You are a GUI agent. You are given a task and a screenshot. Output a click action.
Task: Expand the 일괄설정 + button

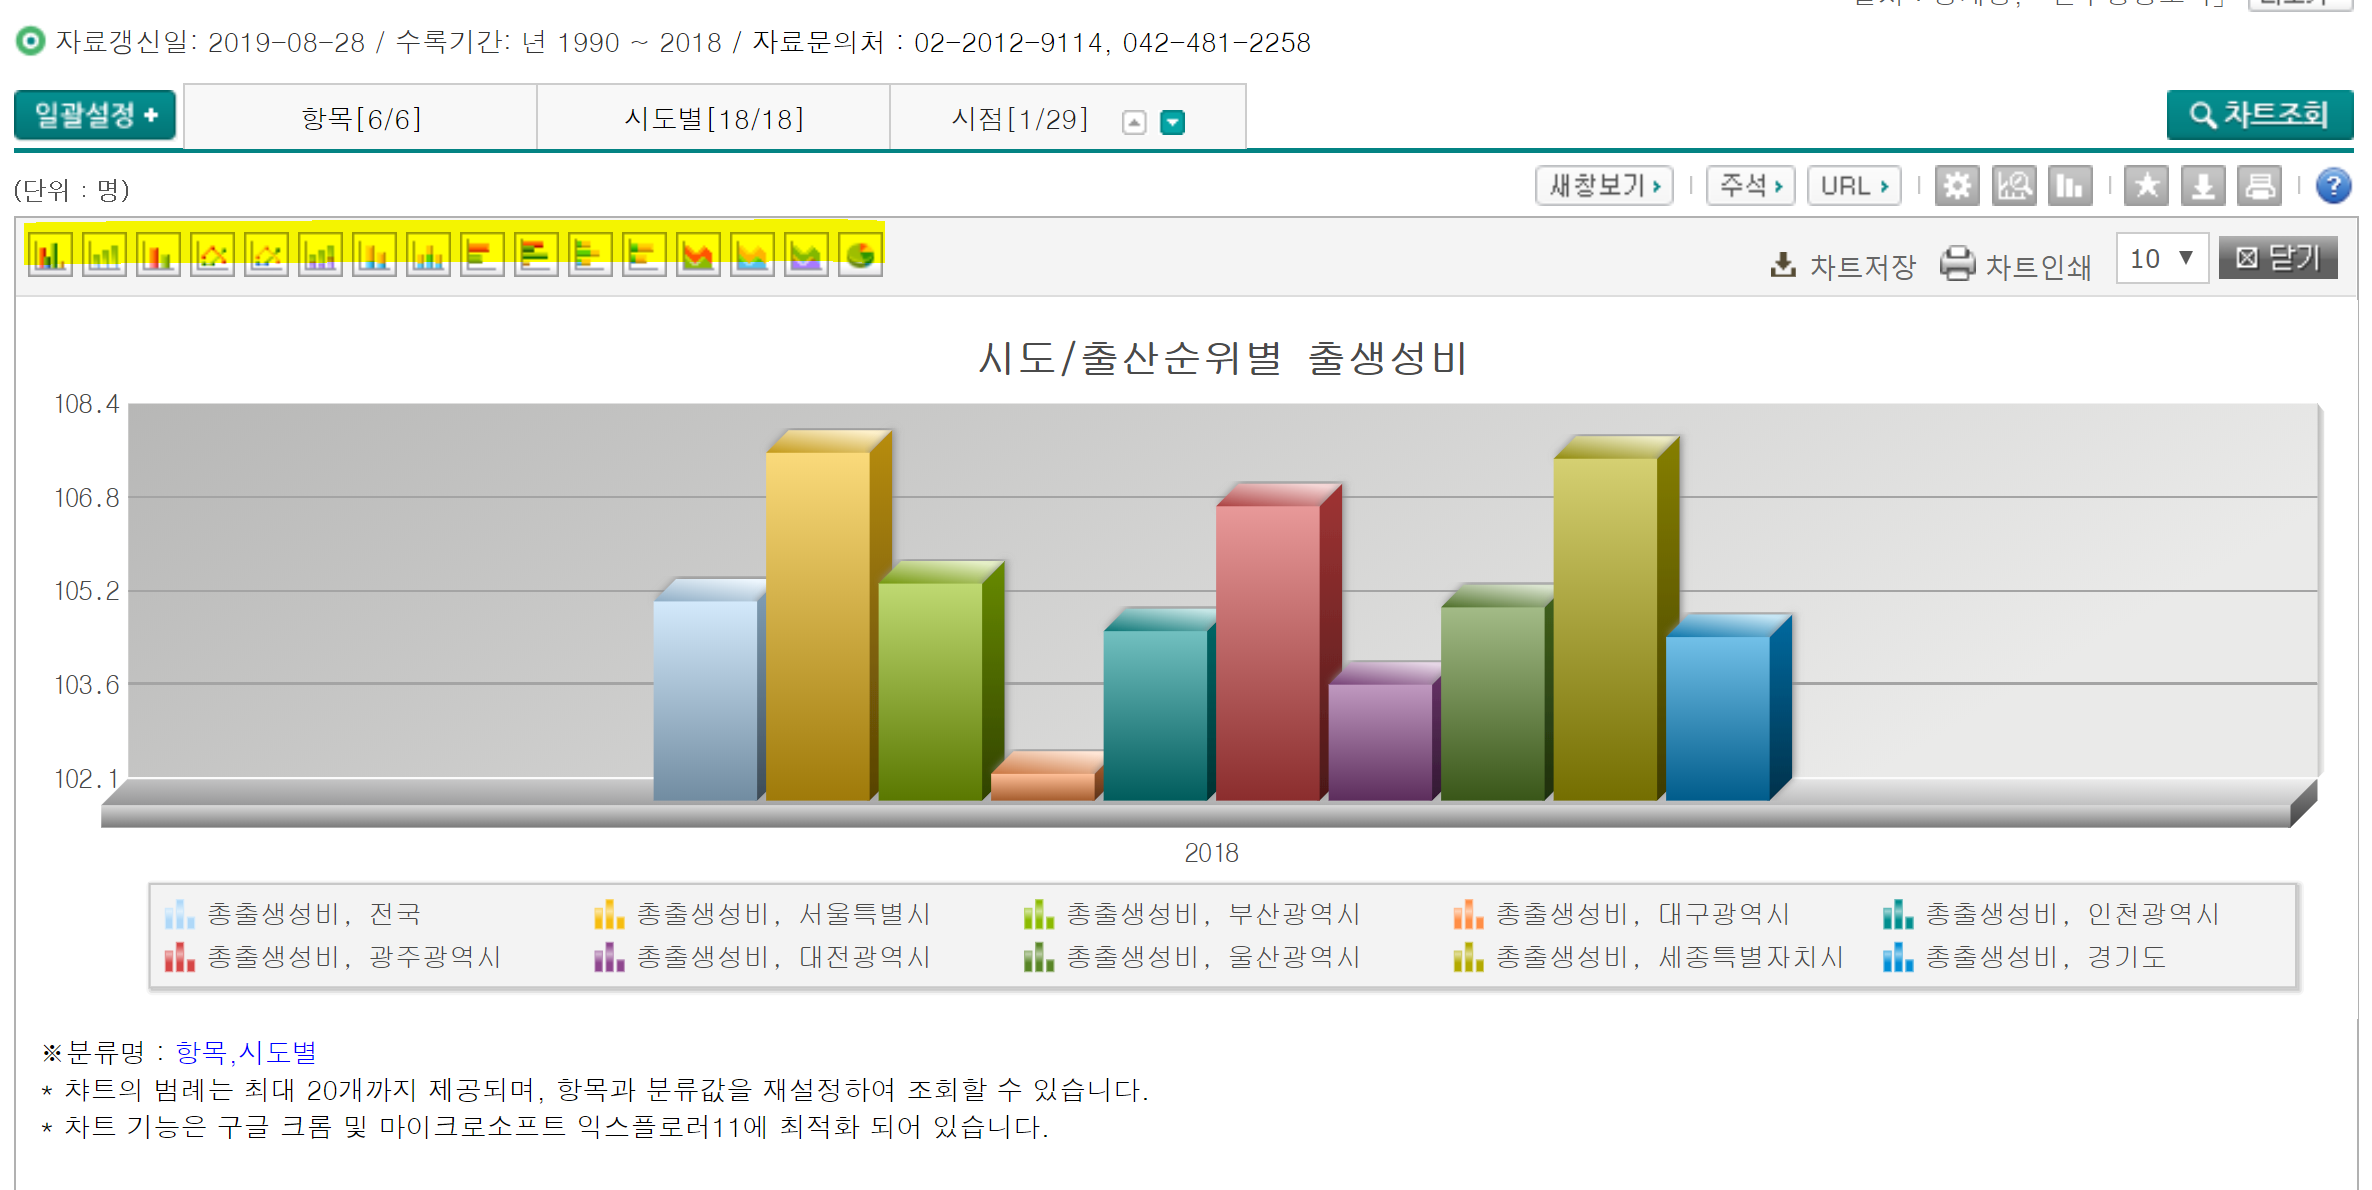[95, 115]
